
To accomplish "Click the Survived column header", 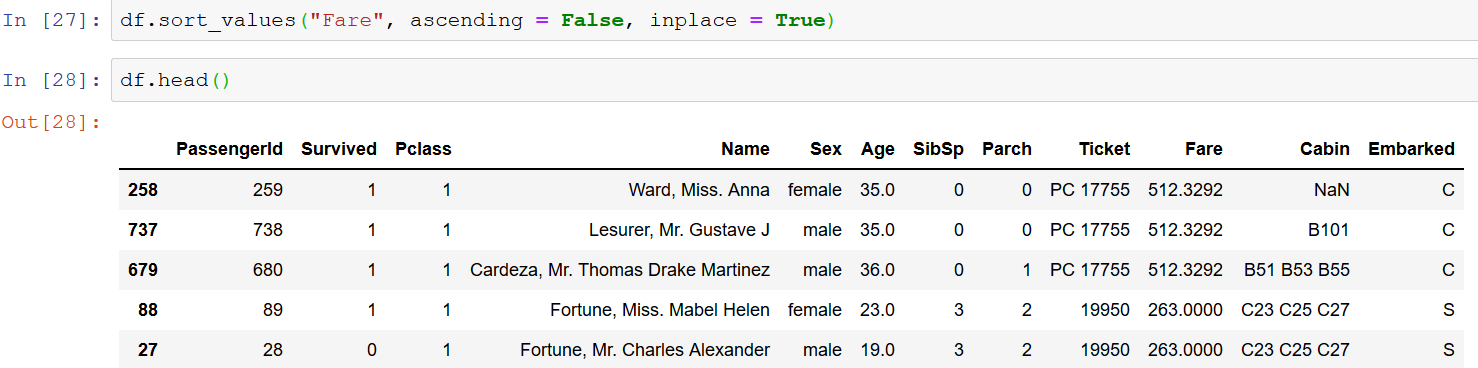I will pyautogui.click(x=339, y=149).
